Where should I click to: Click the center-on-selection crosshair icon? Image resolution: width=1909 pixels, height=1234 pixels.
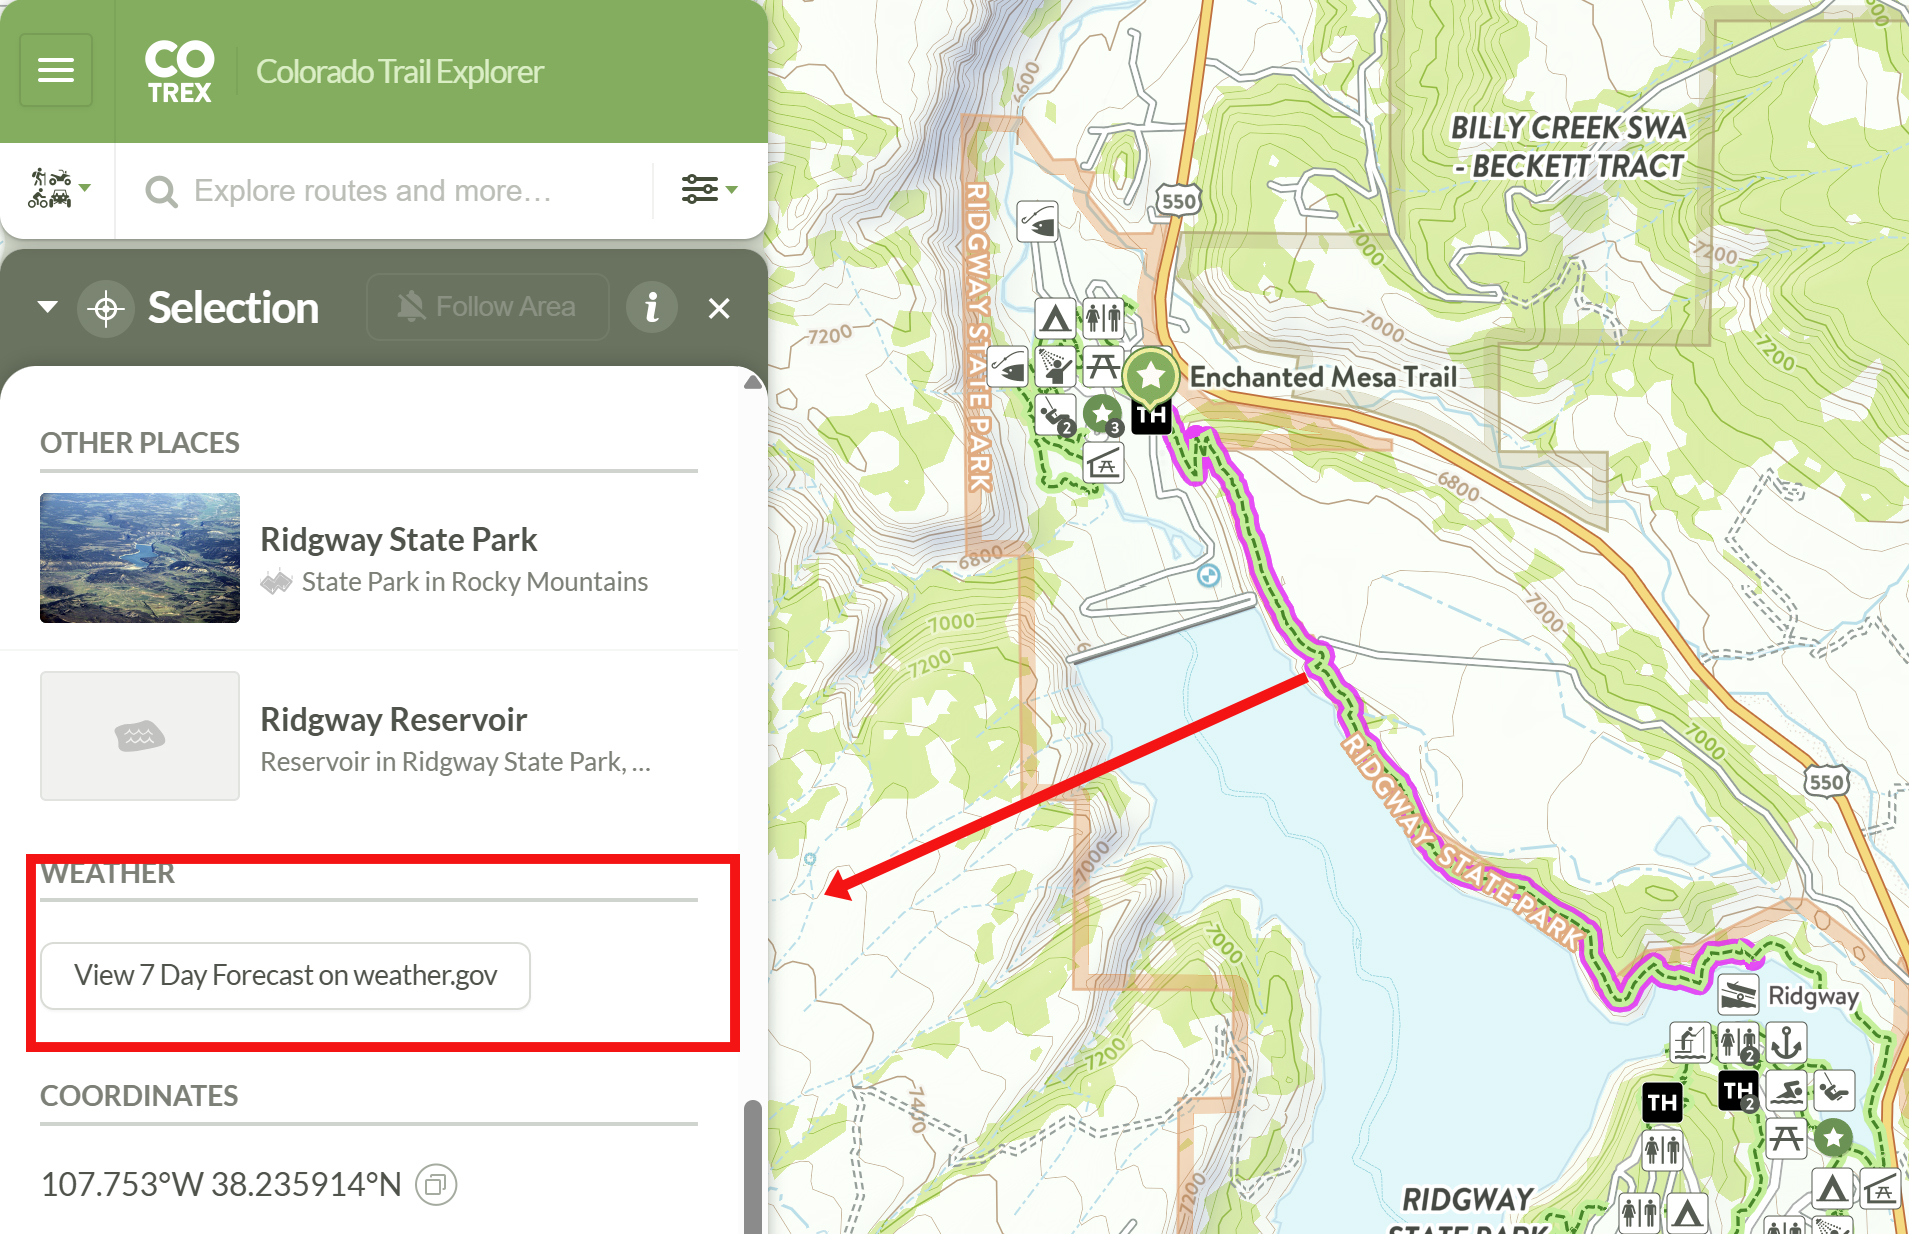pyautogui.click(x=107, y=308)
